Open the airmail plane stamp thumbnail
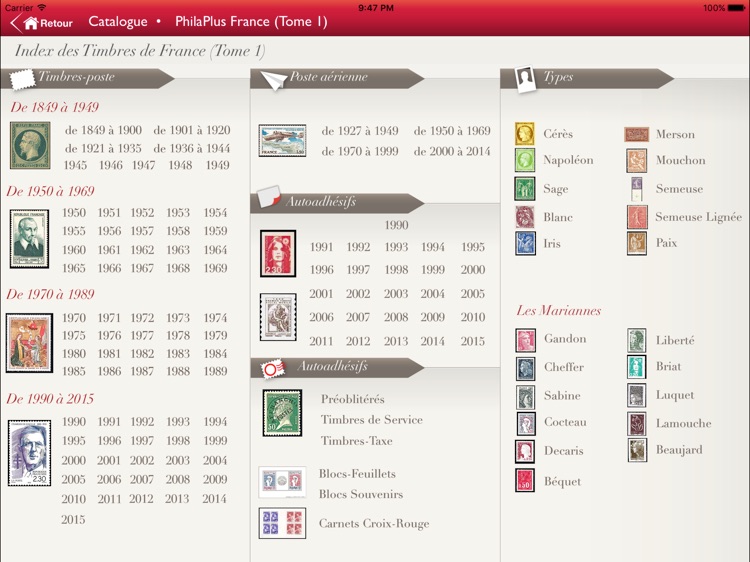750x562 pixels. point(282,140)
